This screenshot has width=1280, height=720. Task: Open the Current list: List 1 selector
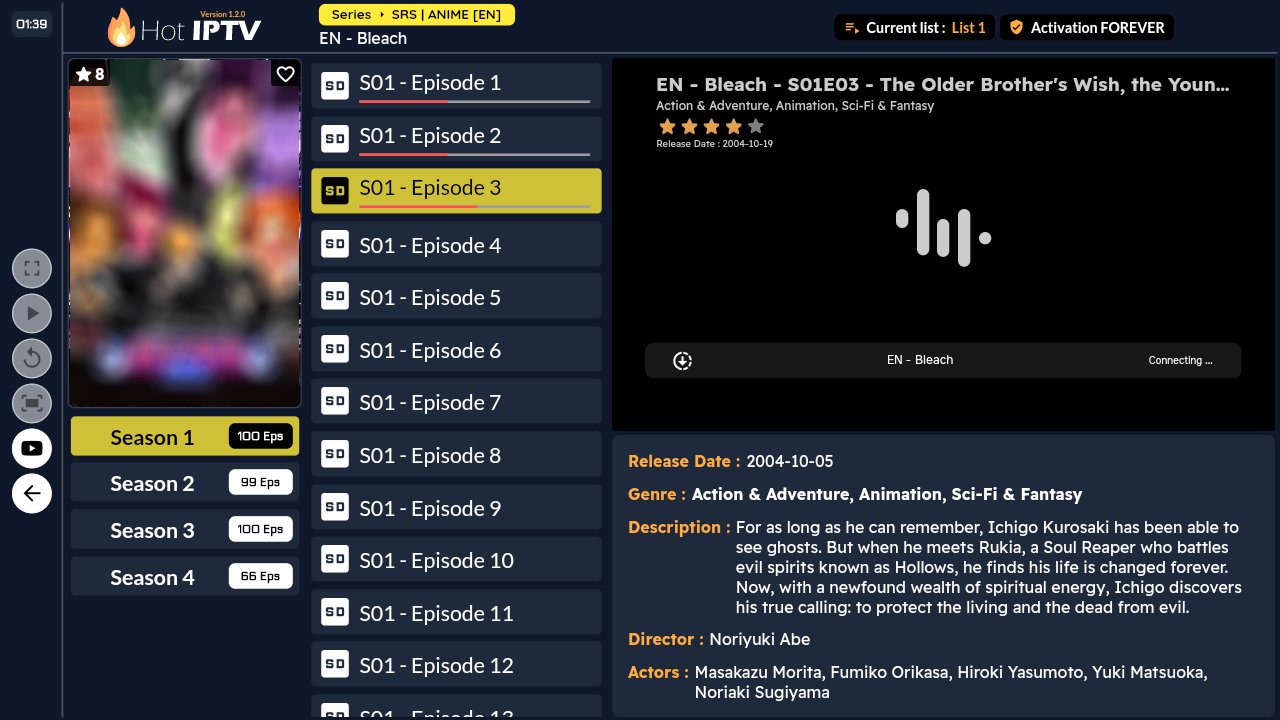pyautogui.click(x=915, y=28)
